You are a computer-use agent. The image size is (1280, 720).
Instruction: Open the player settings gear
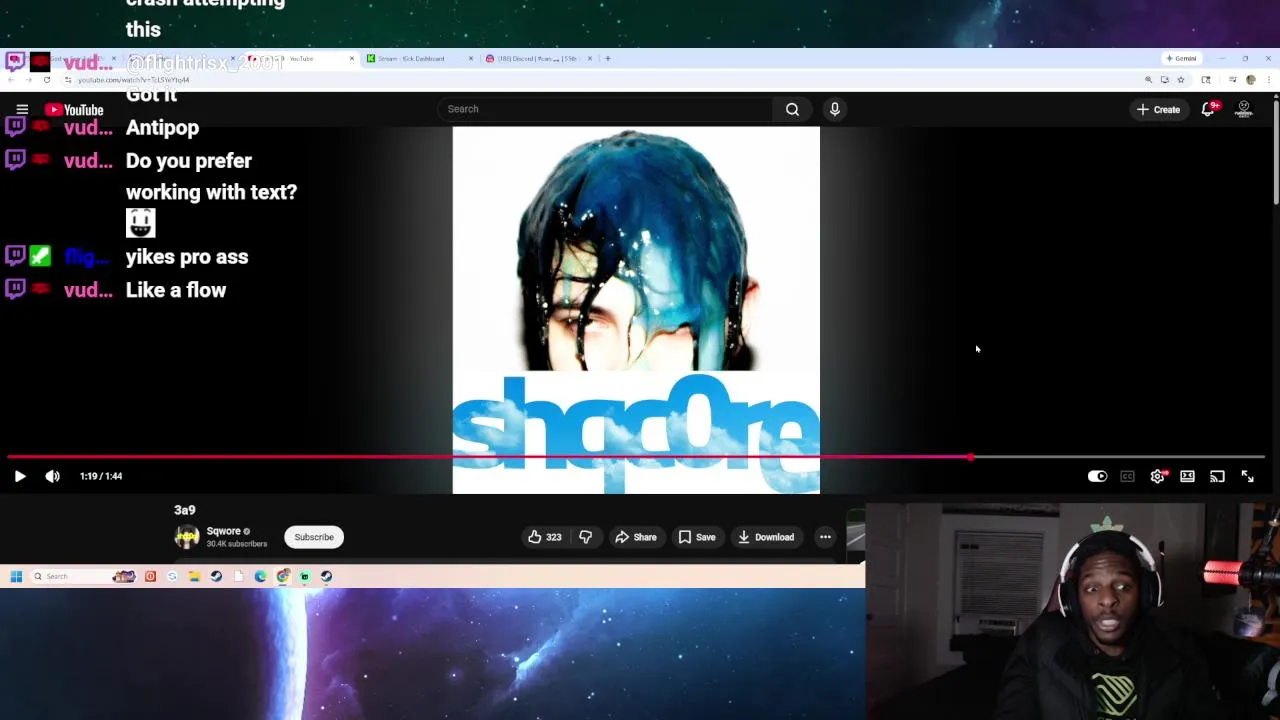tap(1157, 477)
